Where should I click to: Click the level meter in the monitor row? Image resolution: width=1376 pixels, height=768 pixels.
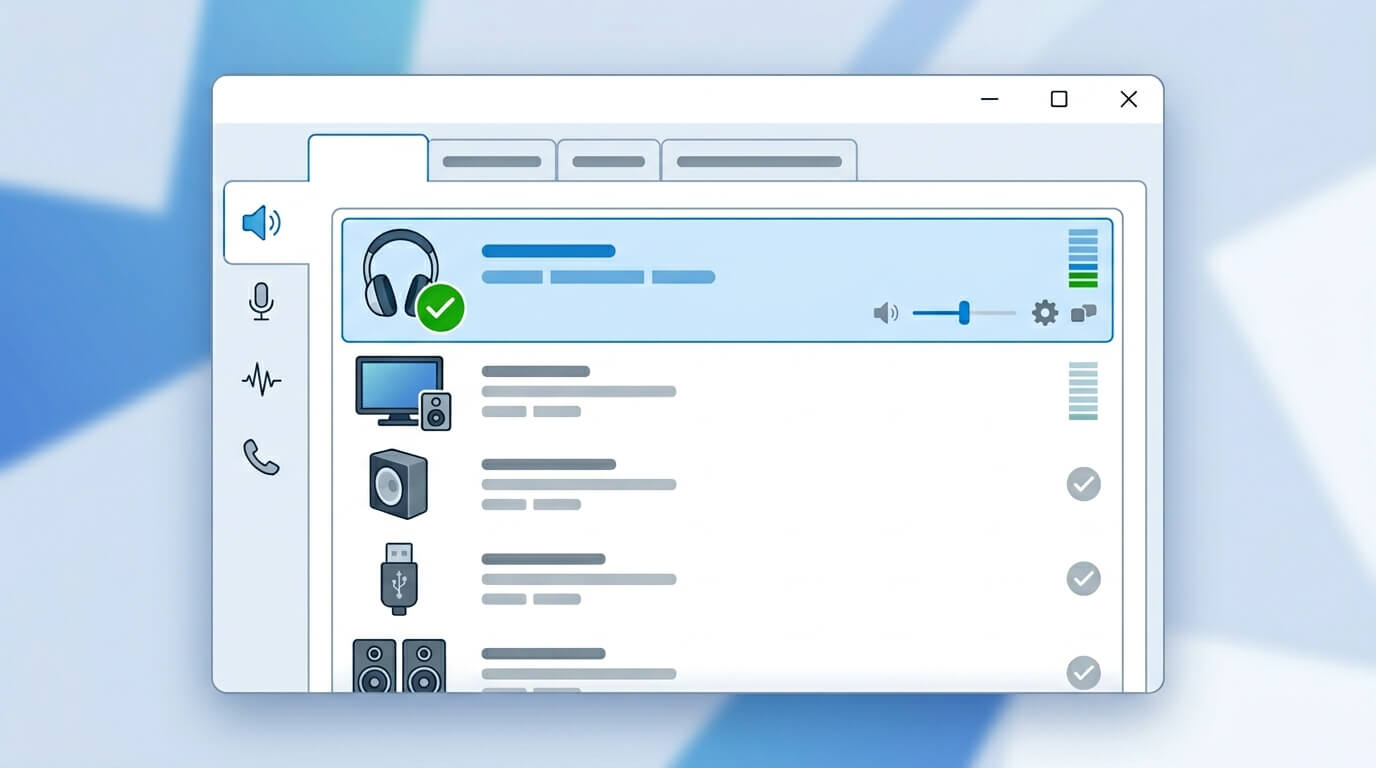[x=1083, y=391]
